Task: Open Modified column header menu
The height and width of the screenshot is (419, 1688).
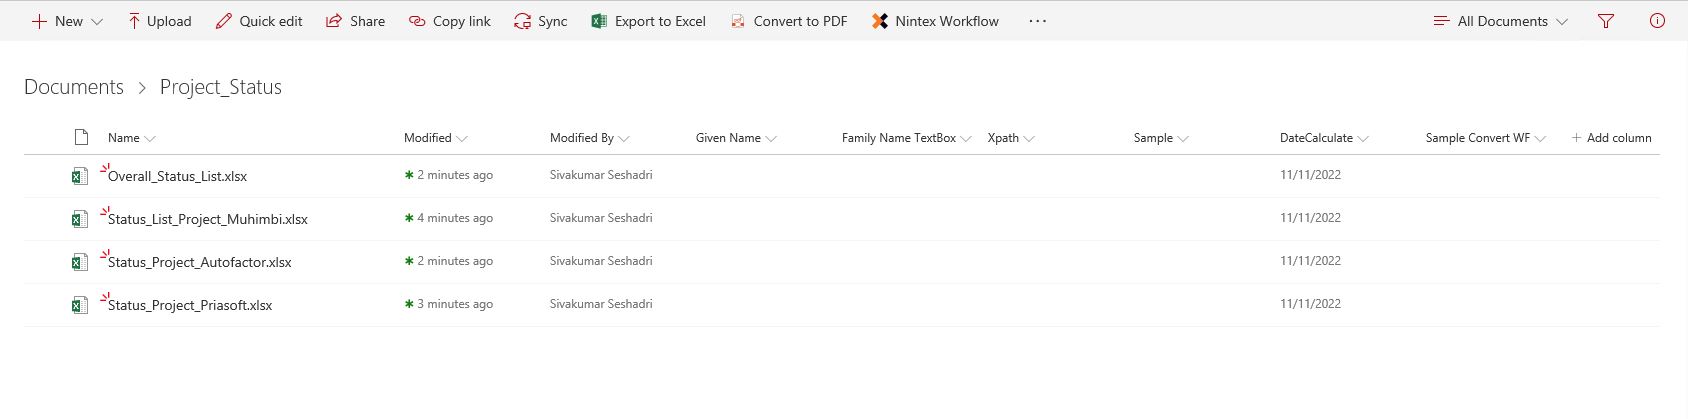Action: pos(436,138)
